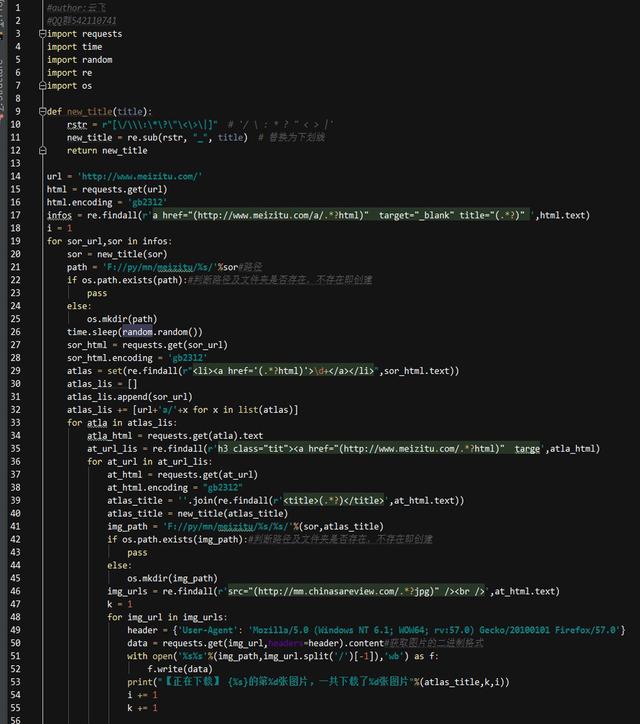The height and width of the screenshot is (724, 640).
Task: Click the fold end marker beside return new_title
Action: pyautogui.click(x=42, y=151)
